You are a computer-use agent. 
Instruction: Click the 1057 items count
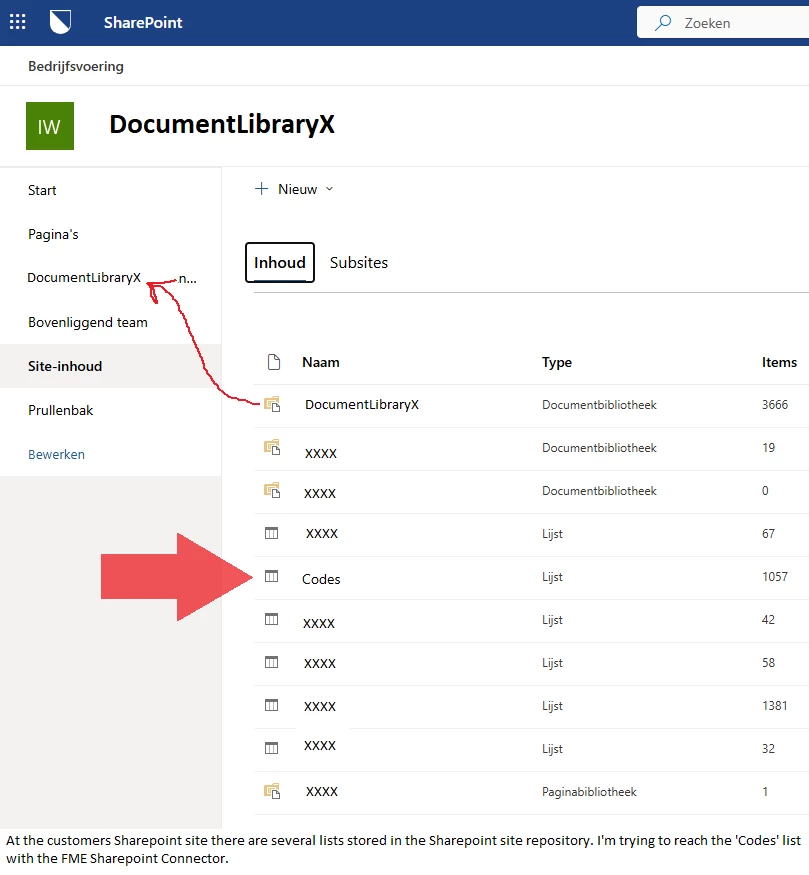pos(775,576)
